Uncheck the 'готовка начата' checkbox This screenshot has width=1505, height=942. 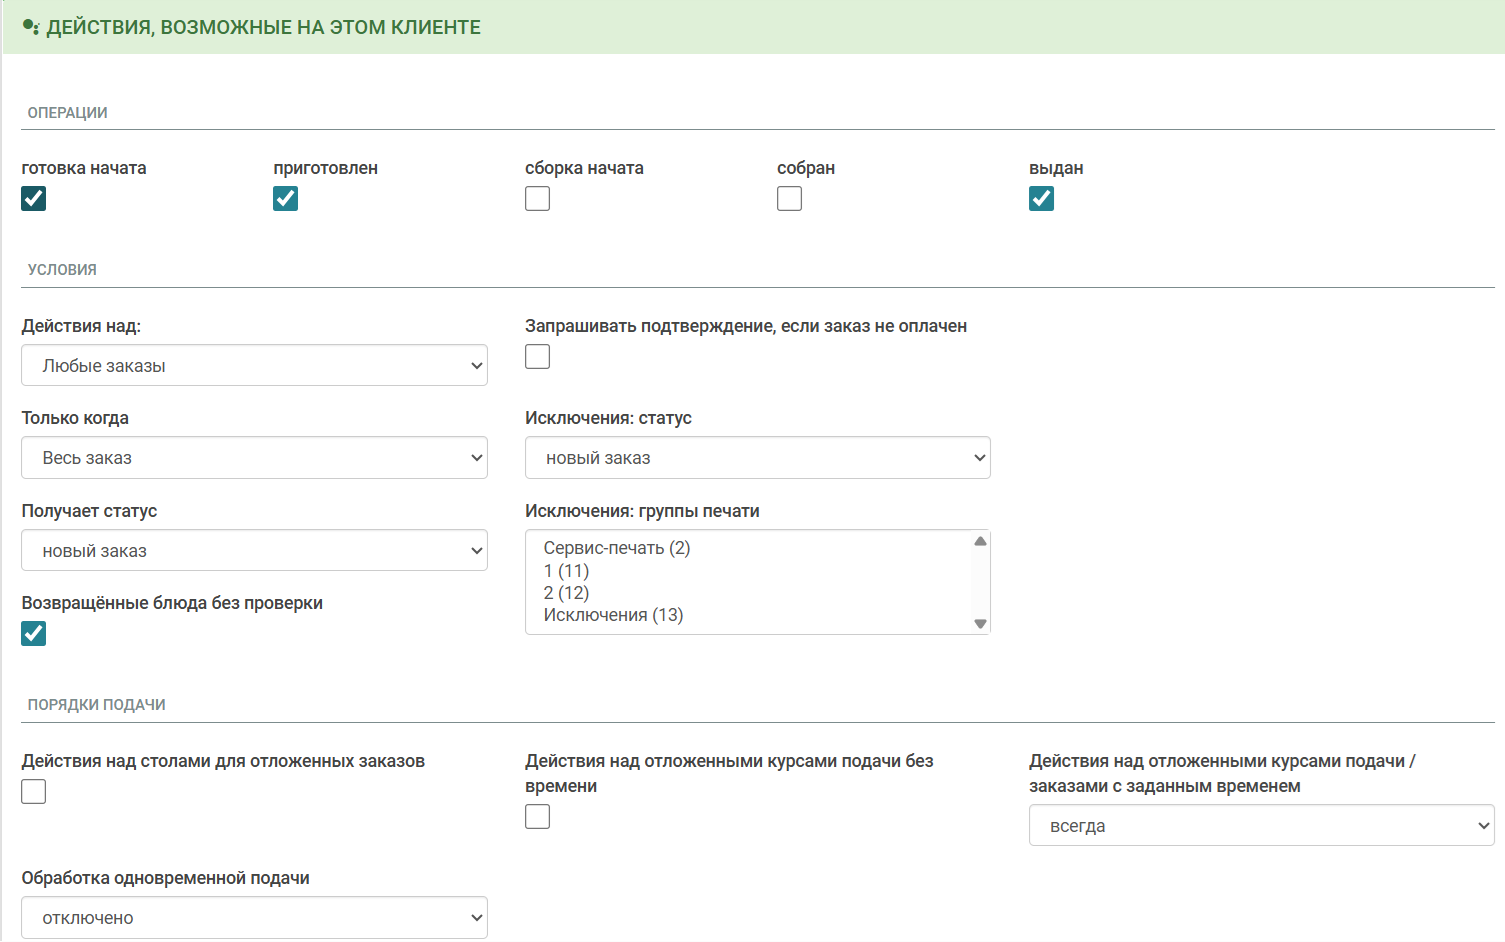point(34,199)
